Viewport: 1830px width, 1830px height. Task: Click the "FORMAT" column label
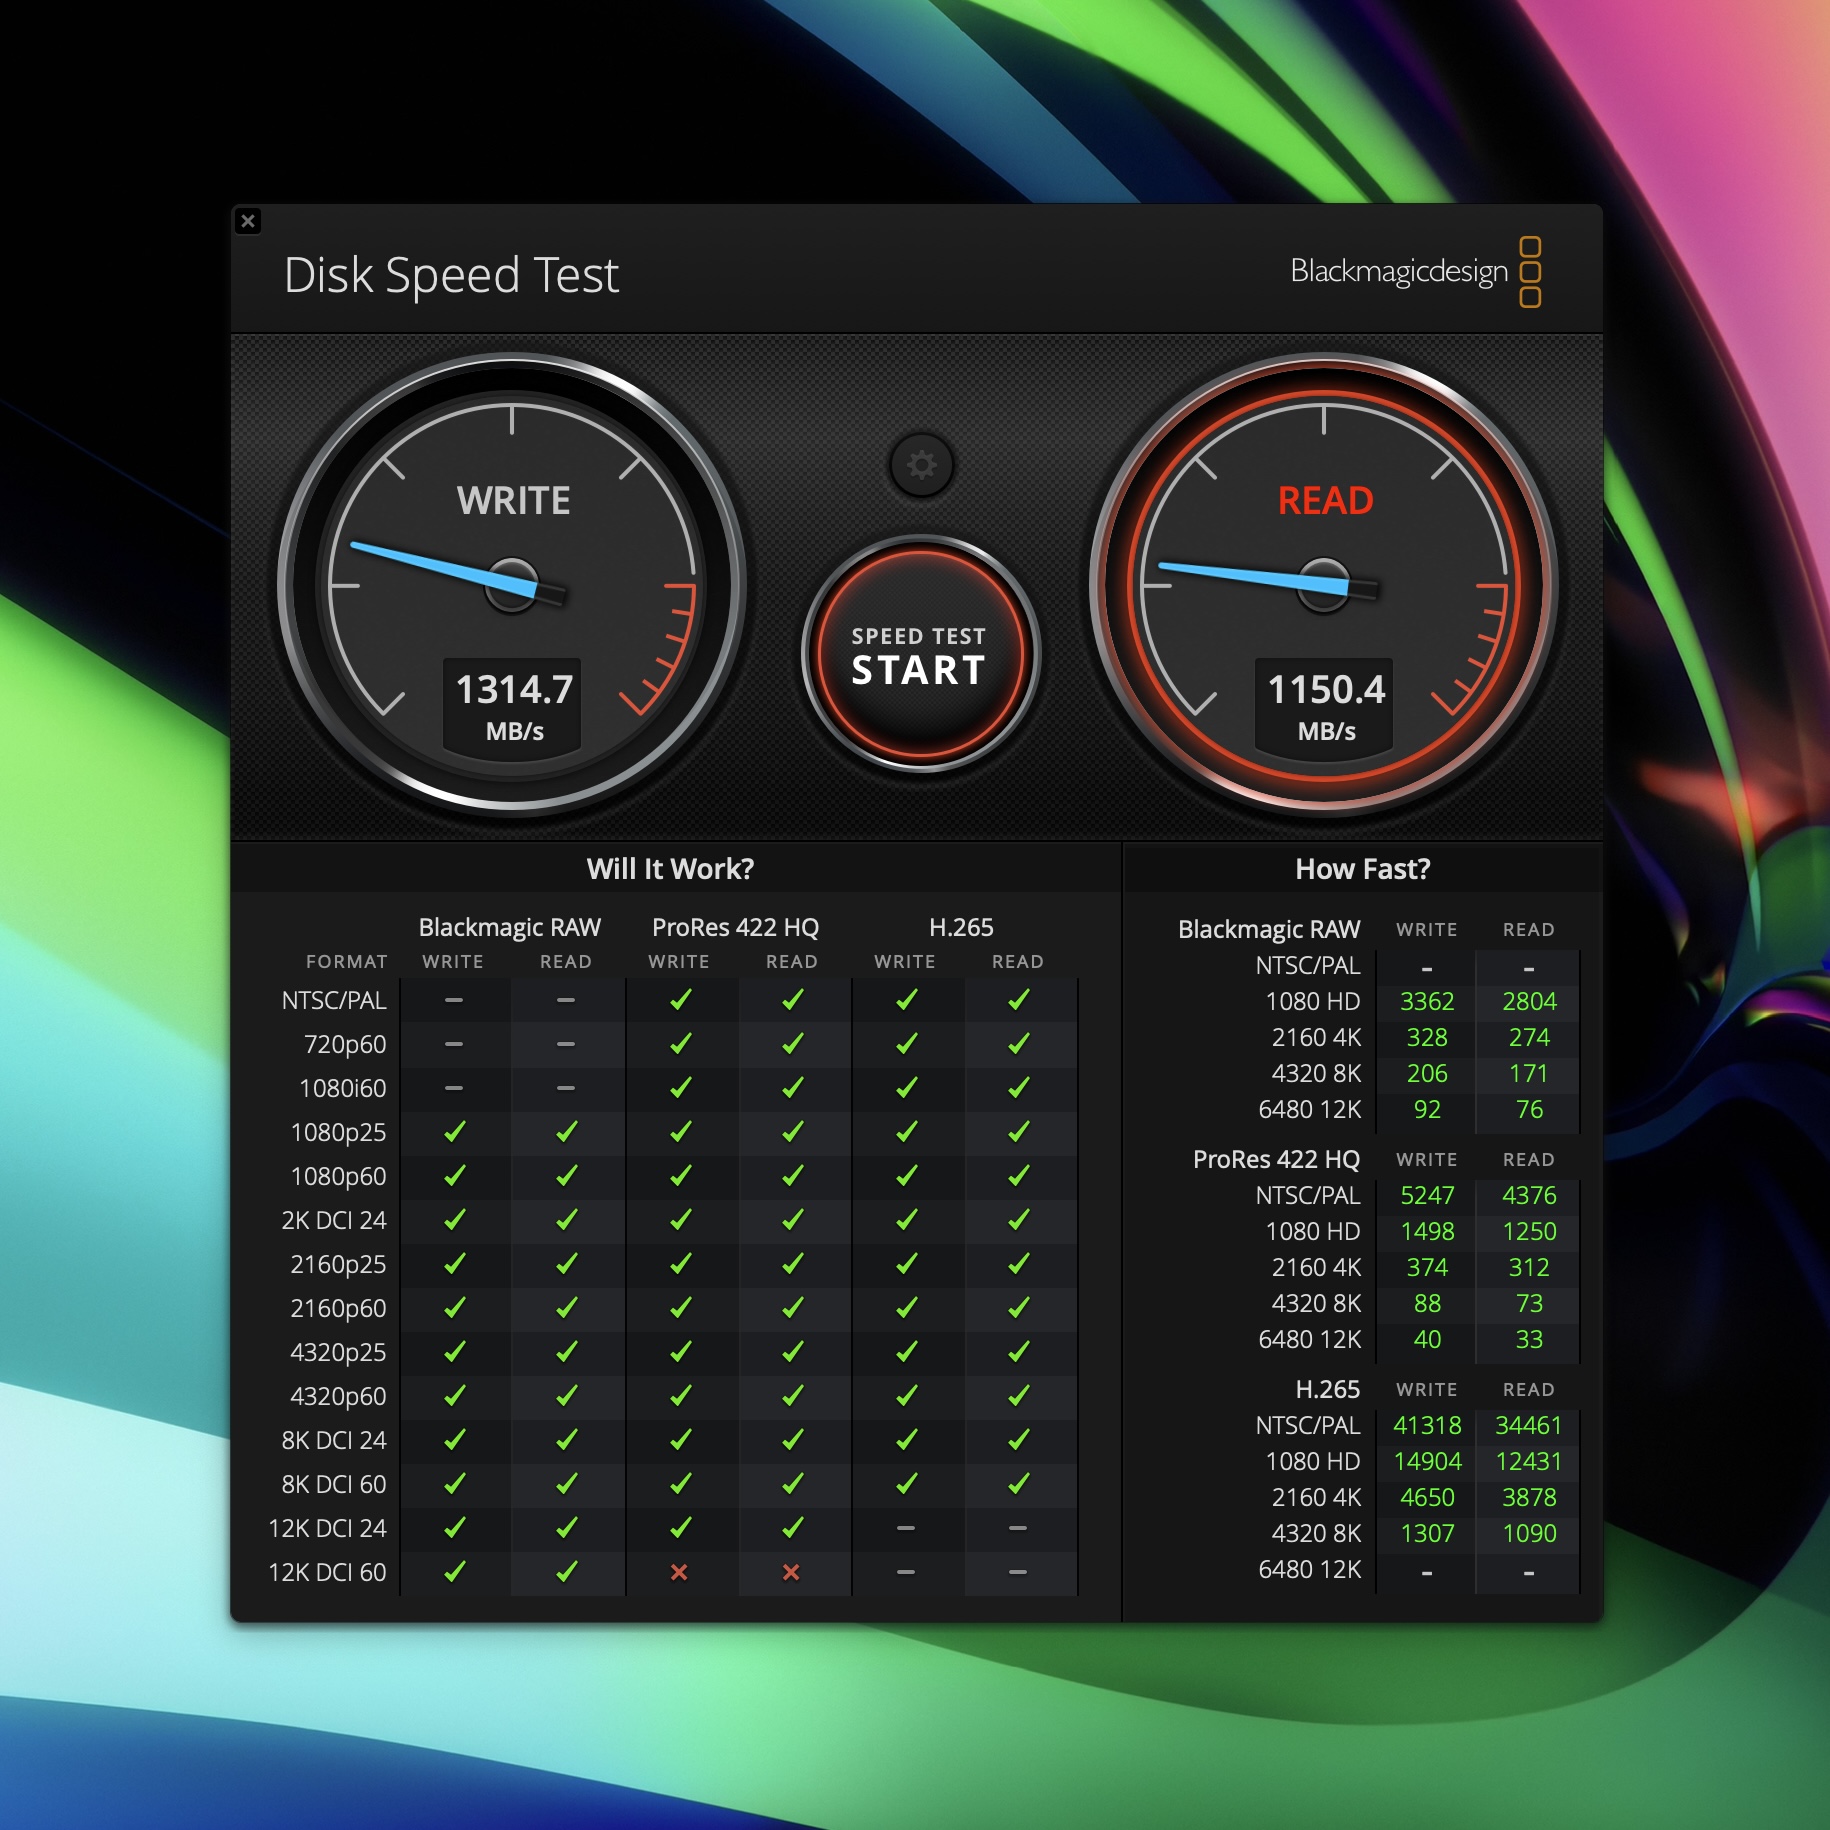point(346,962)
